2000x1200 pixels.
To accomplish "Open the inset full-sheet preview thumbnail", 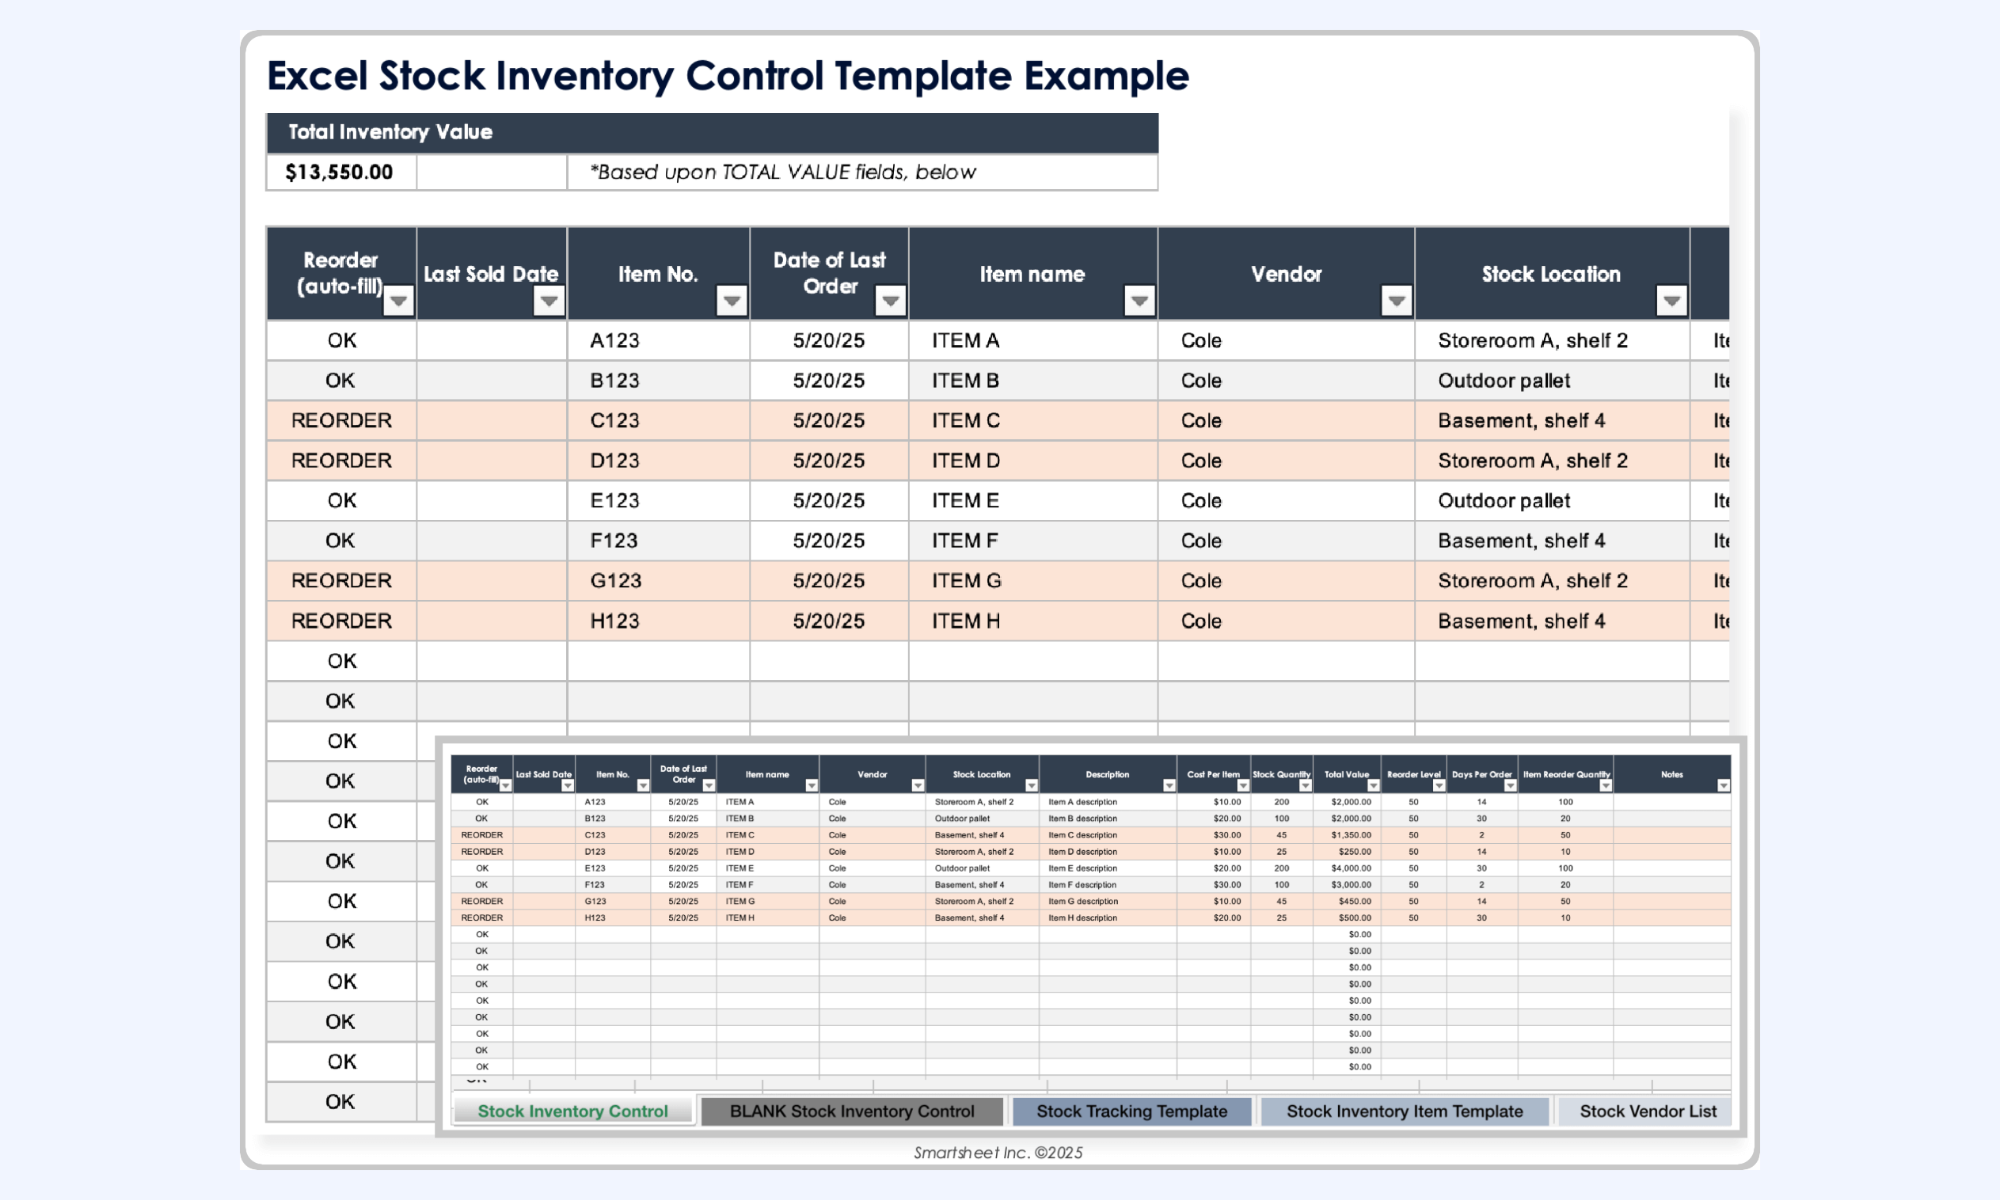I will pos(1091,937).
